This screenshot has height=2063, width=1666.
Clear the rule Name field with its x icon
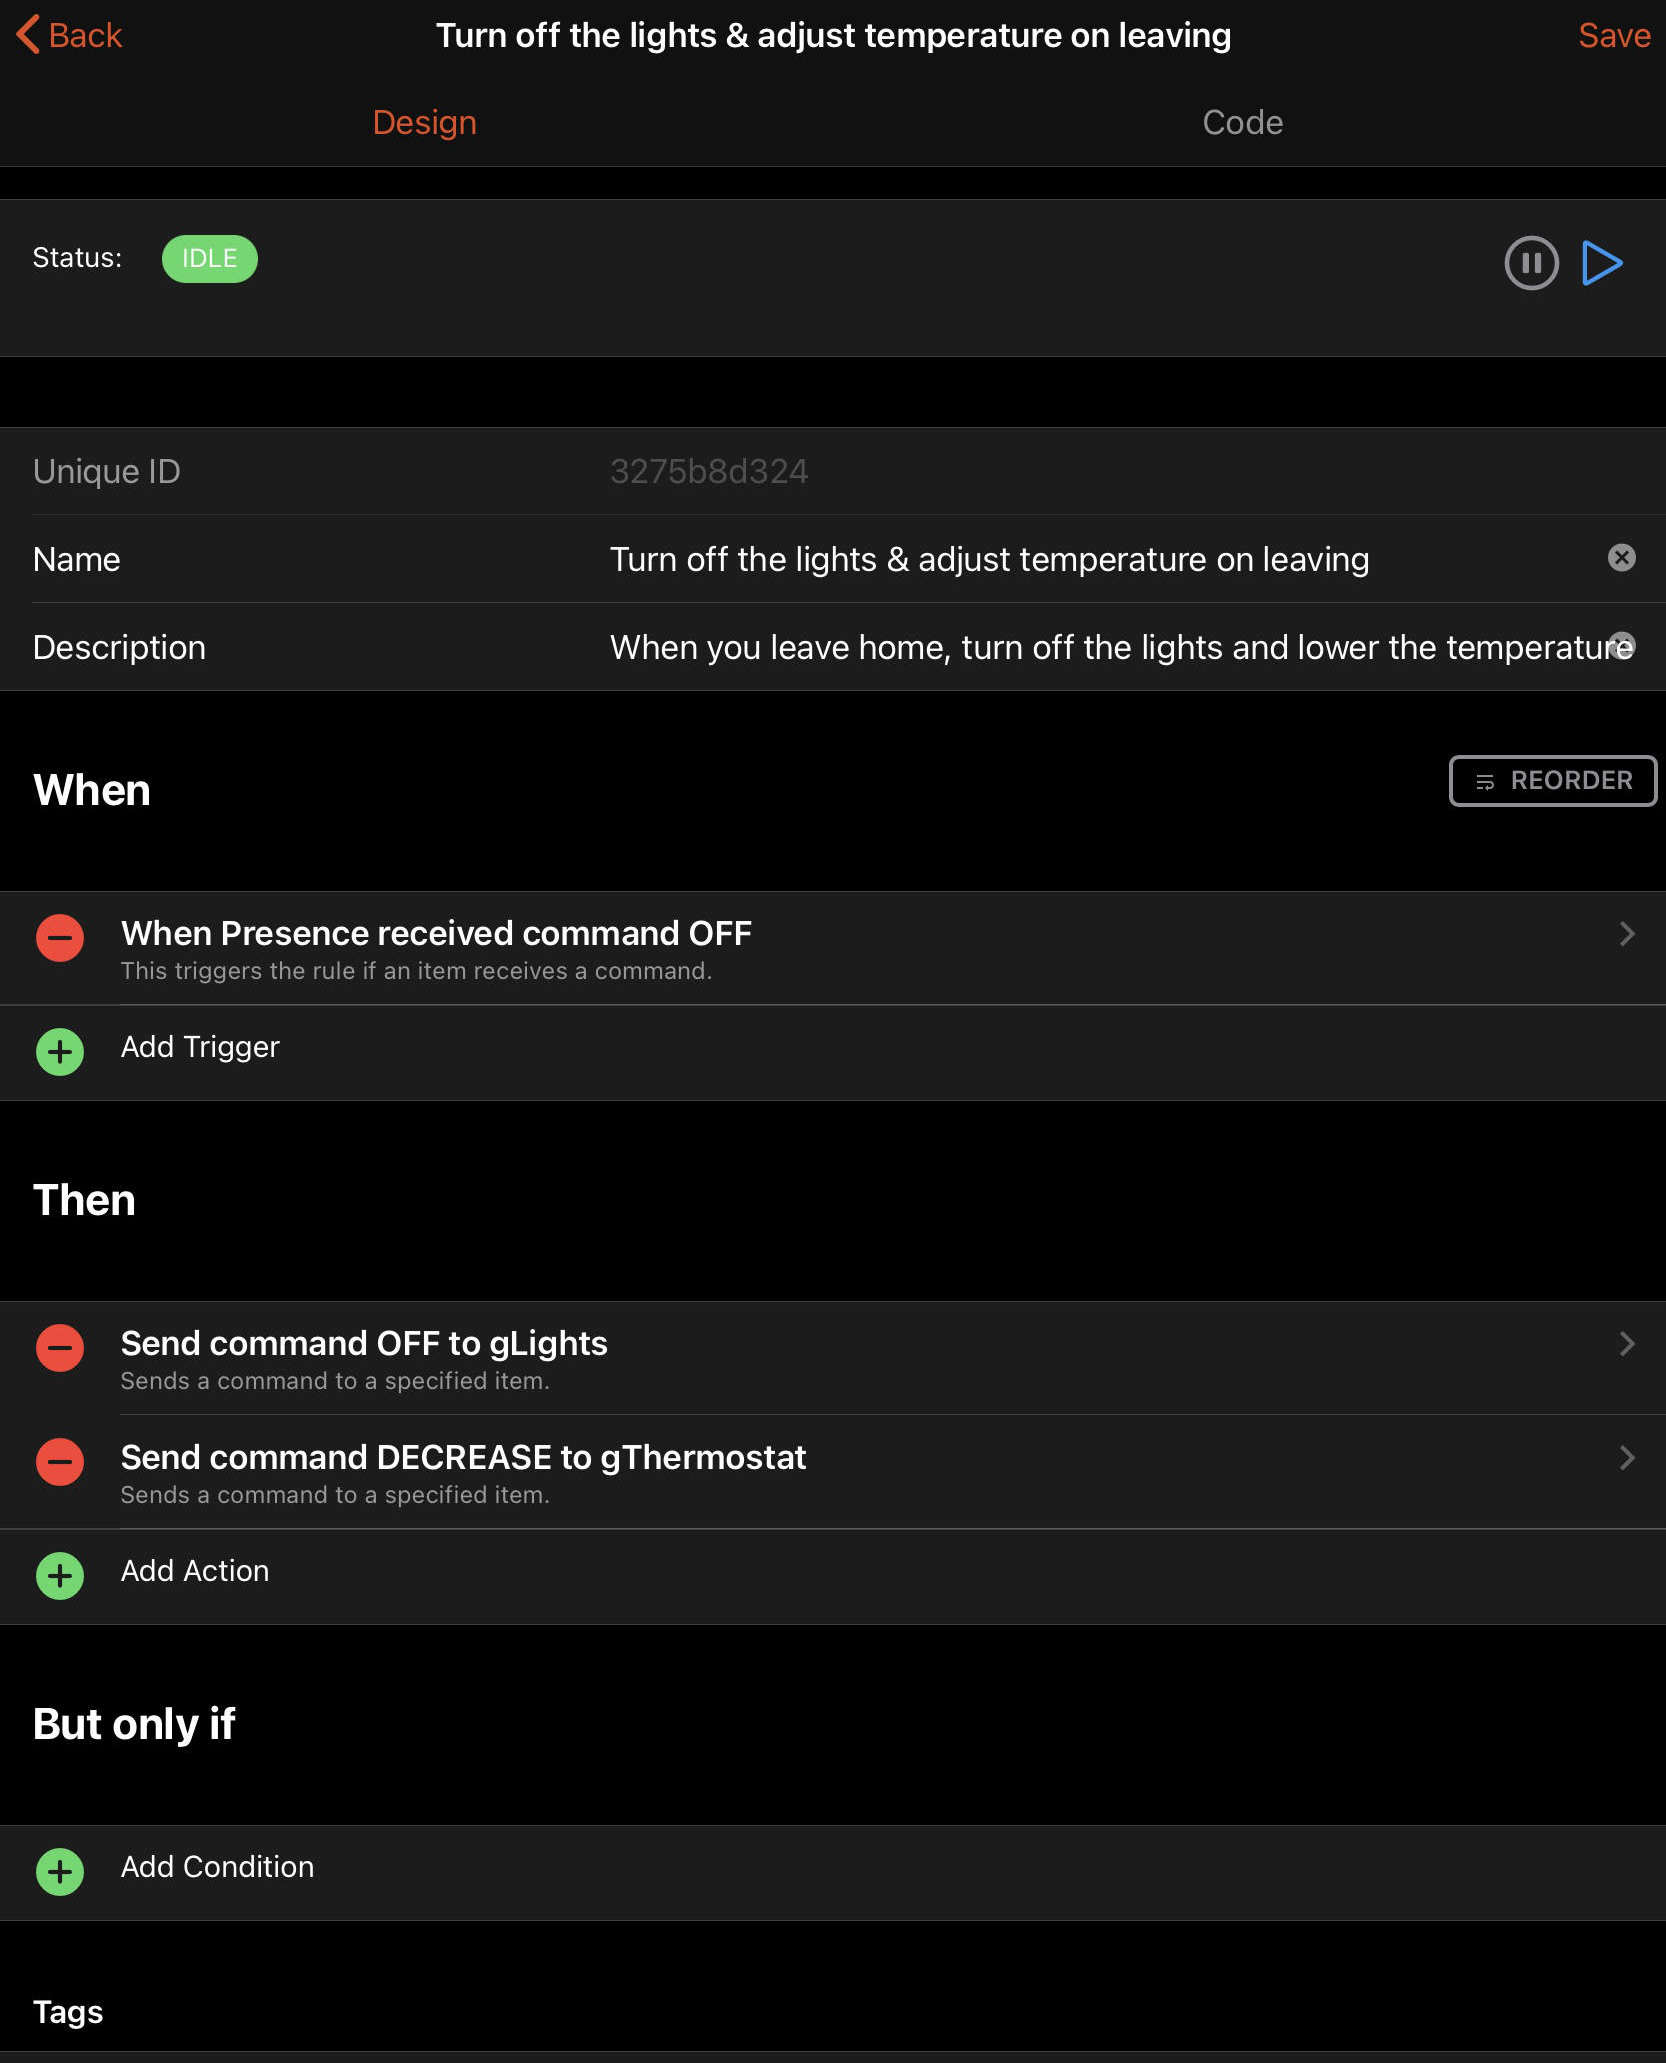click(x=1622, y=558)
